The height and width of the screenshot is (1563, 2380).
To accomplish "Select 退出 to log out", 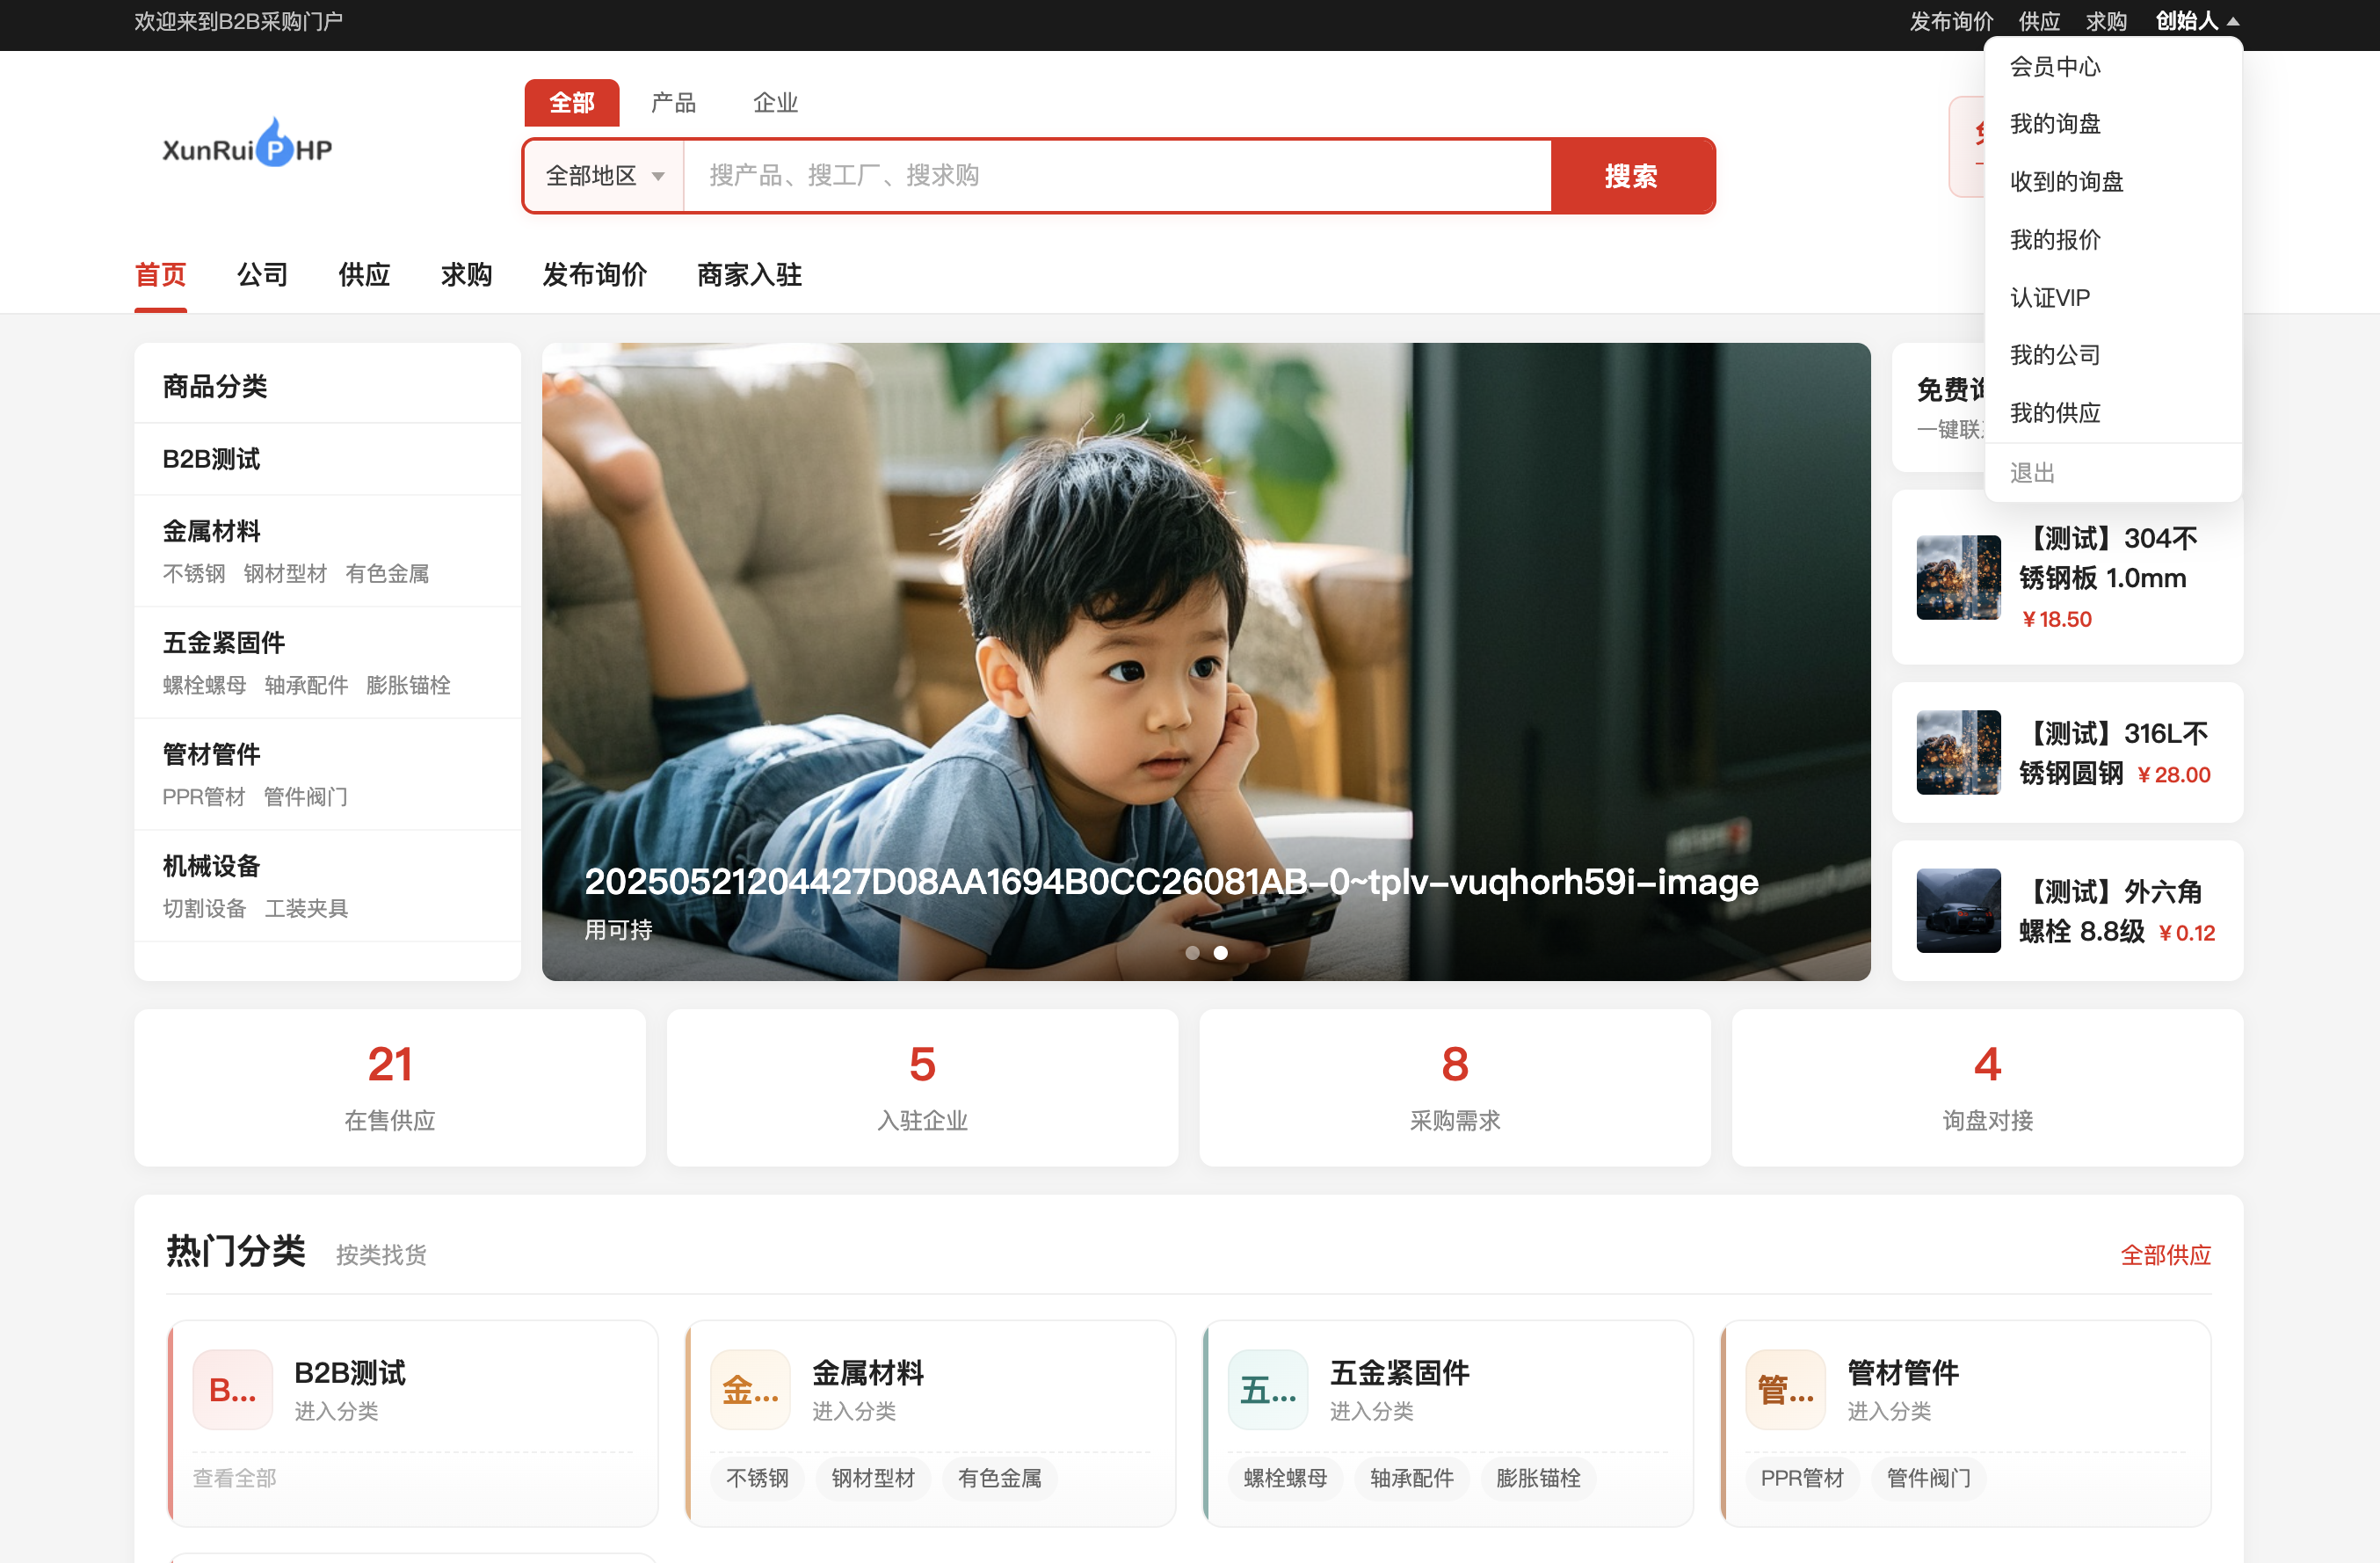I will pos(2112,473).
